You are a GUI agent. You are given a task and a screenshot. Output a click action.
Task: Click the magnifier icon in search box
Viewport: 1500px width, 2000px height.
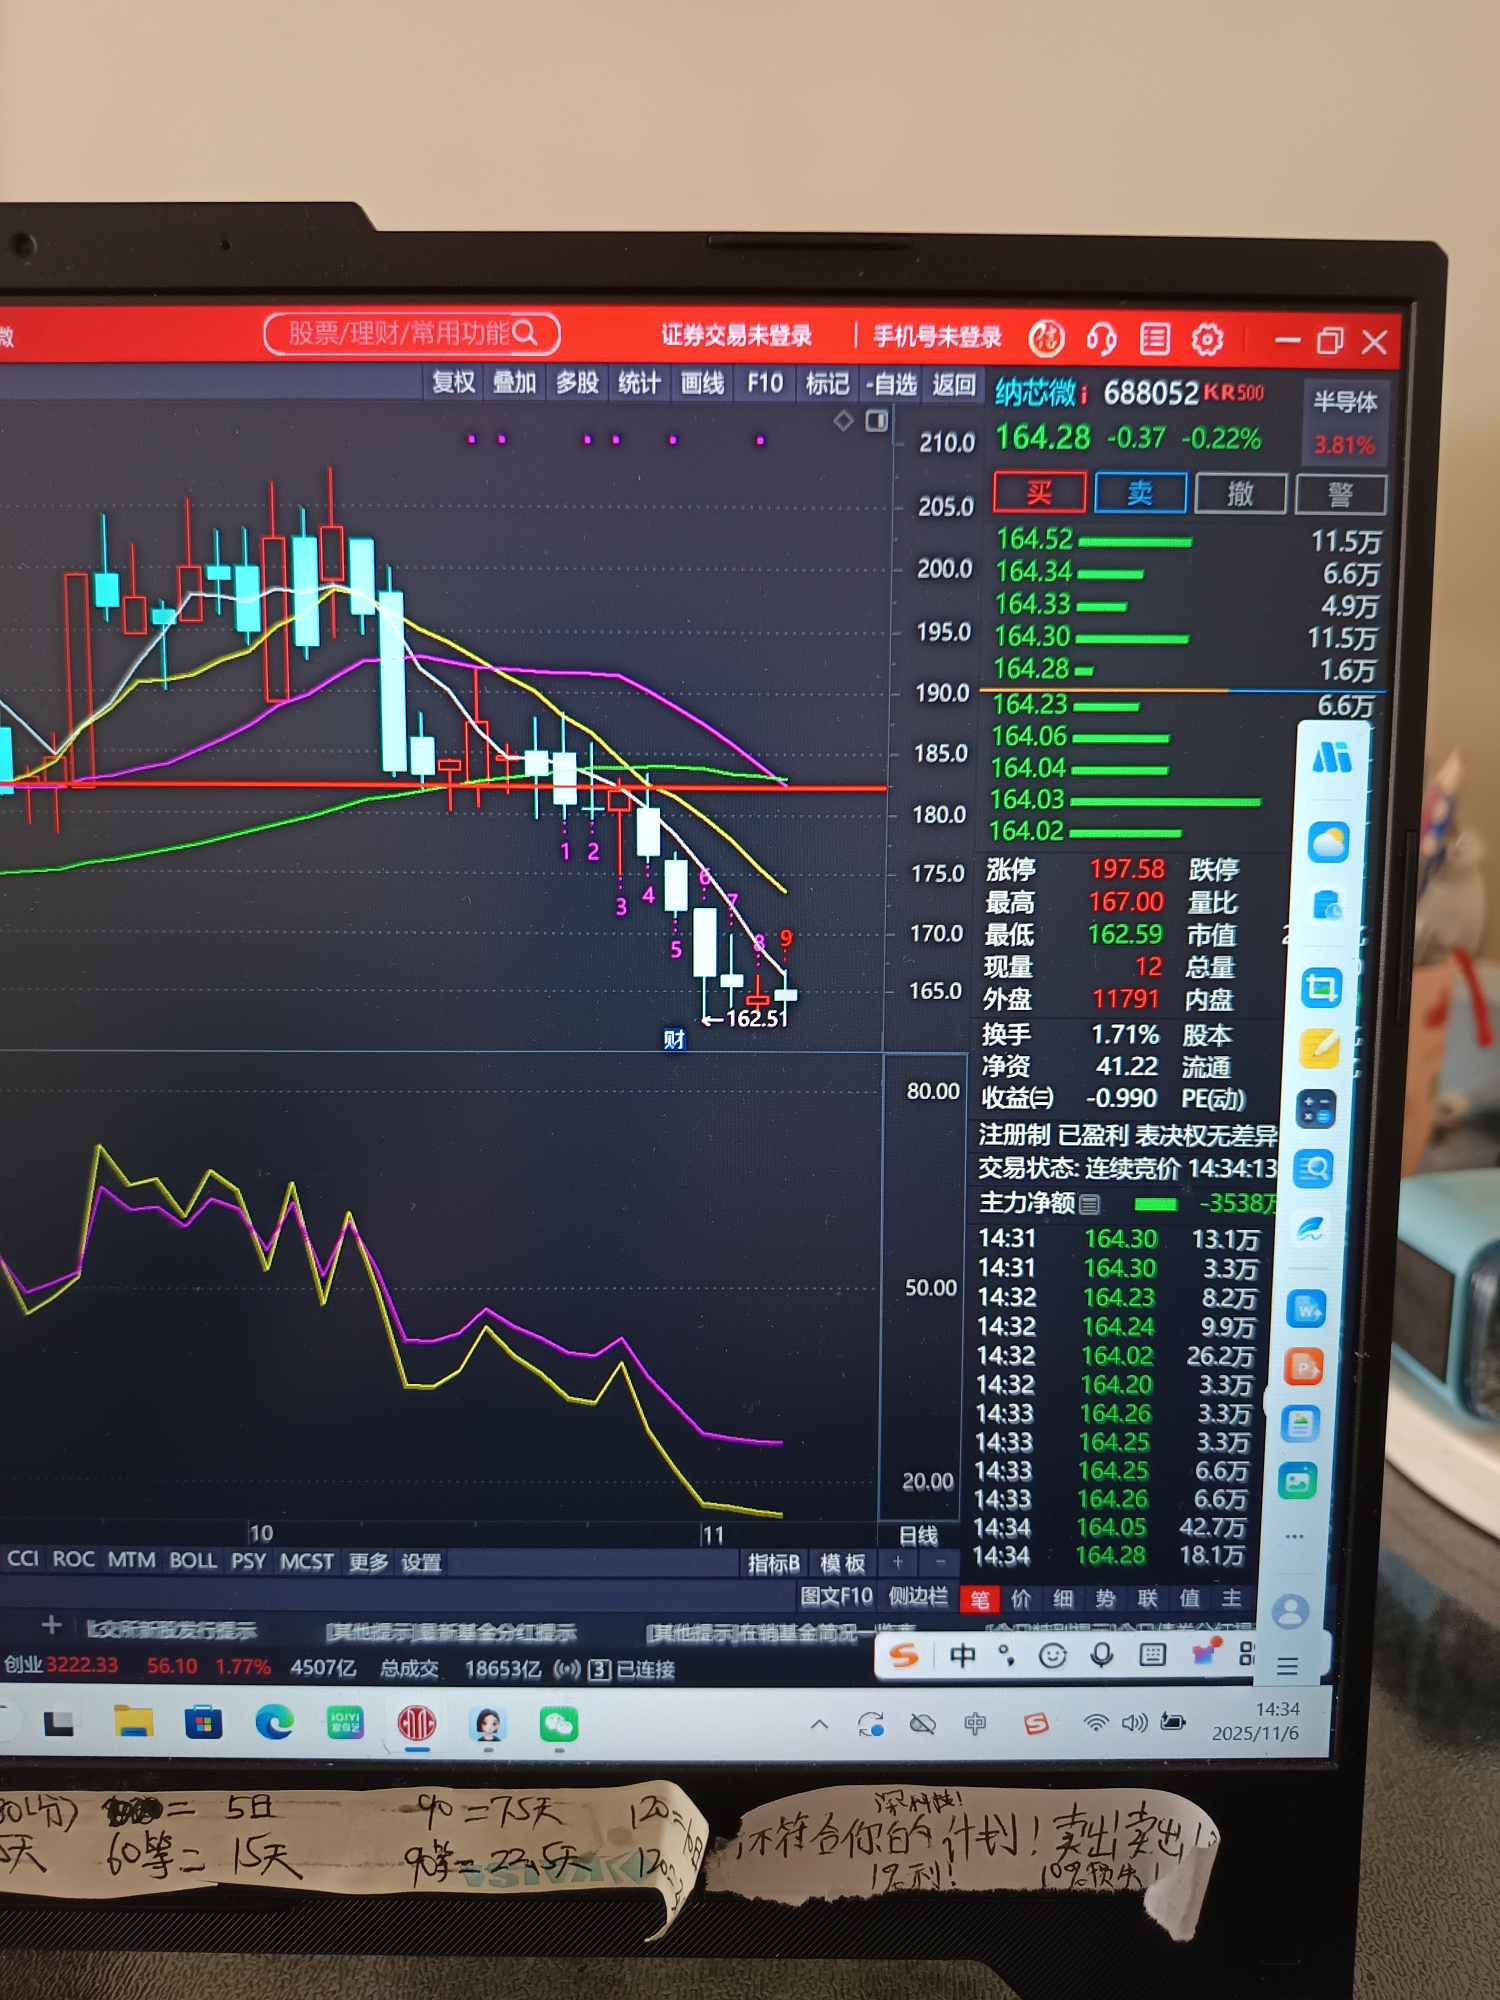click(525, 333)
